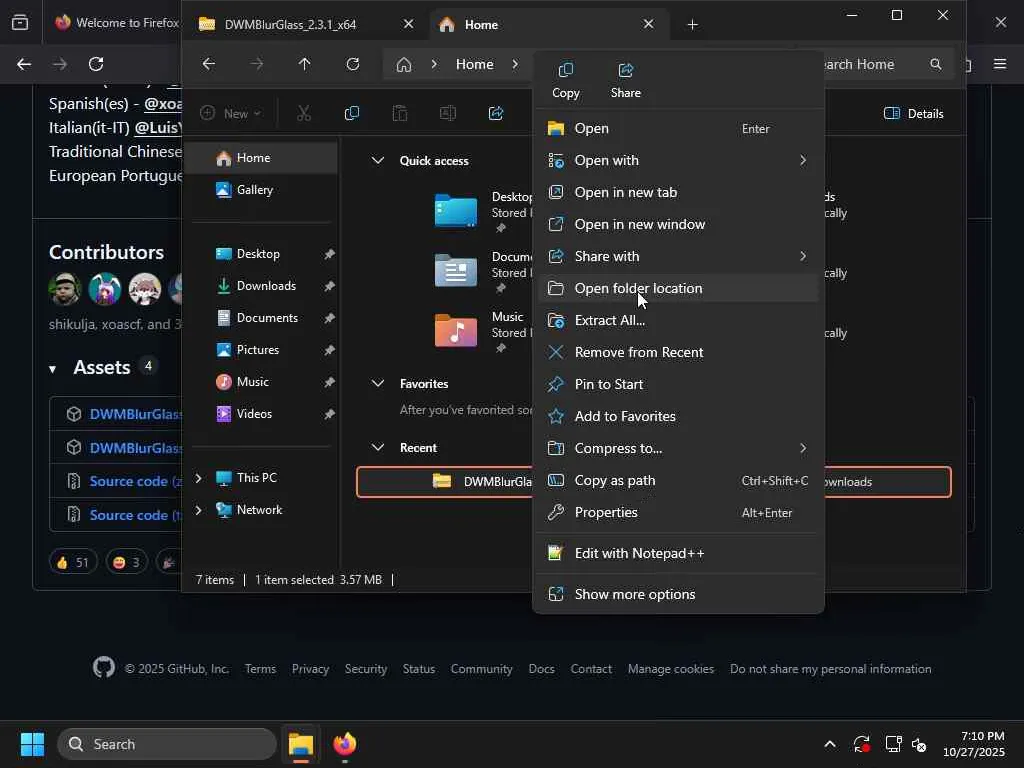Open the Music folder icon in Quick access

(x=456, y=330)
